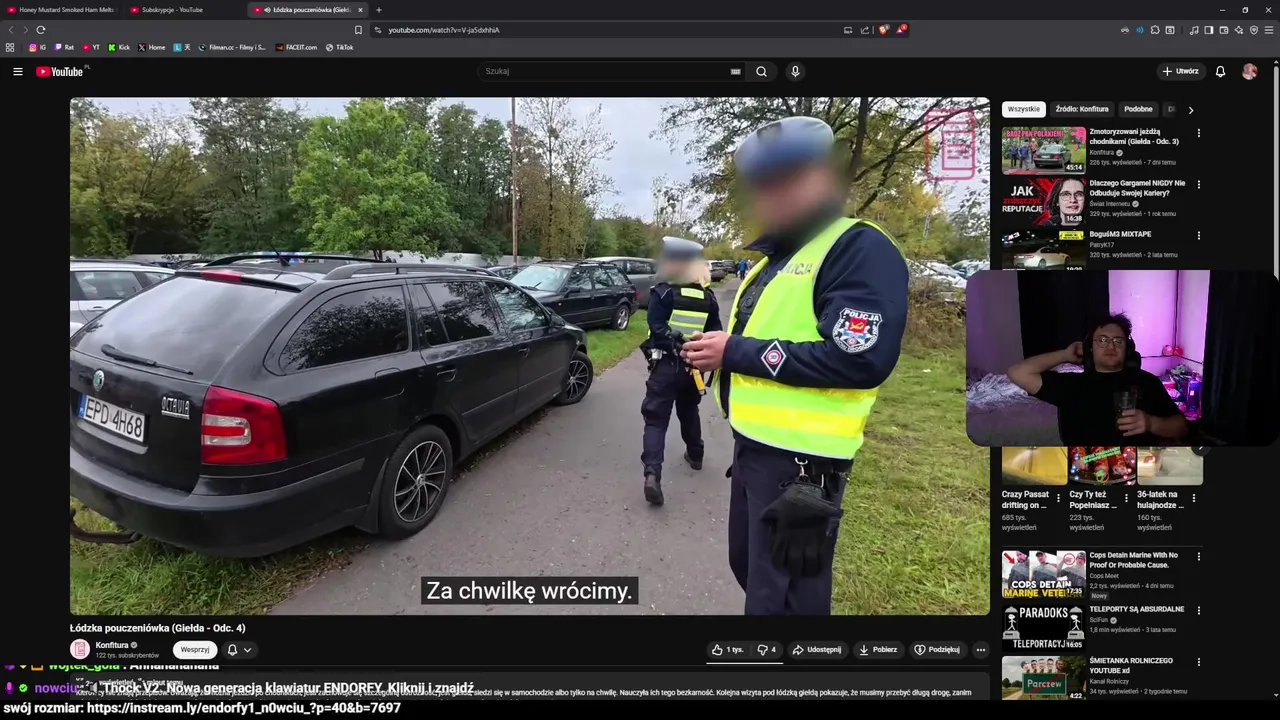Open options for ŚMIETANKA ROLNICZEGO YOUTUBE video
This screenshot has width=1280, height=720.
(1199, 662)
